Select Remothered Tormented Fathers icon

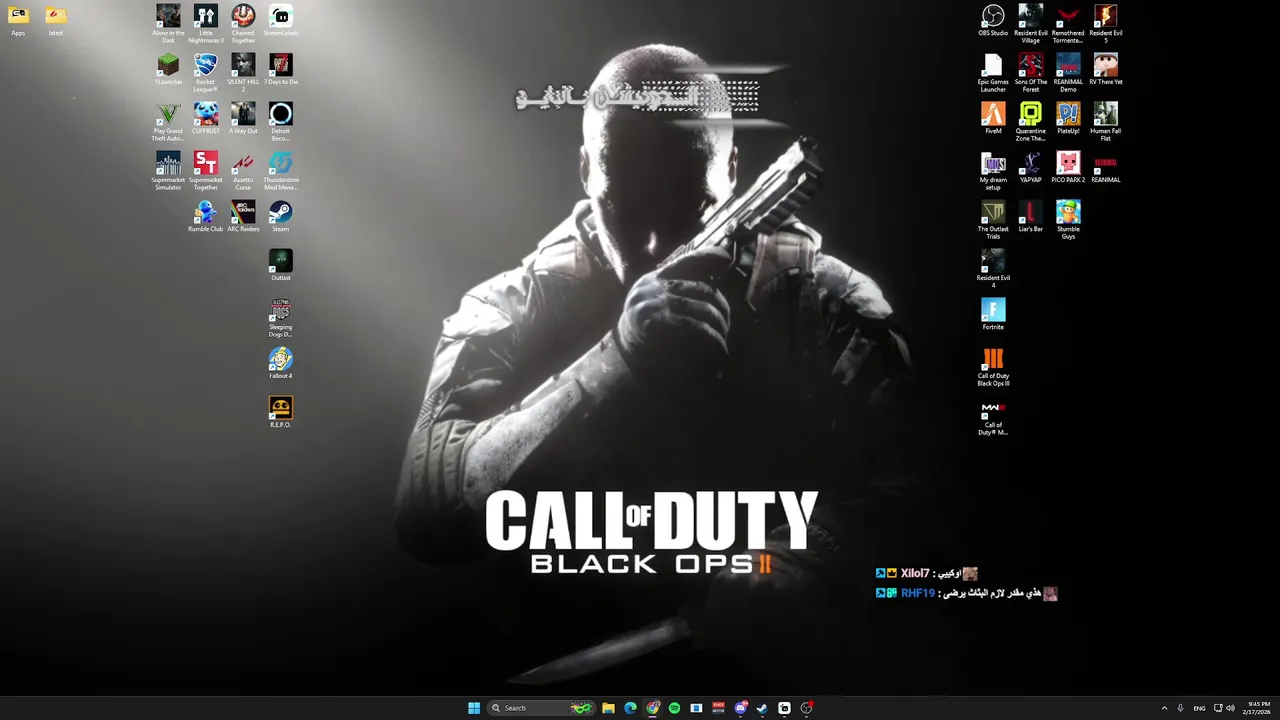point(1068,24)
